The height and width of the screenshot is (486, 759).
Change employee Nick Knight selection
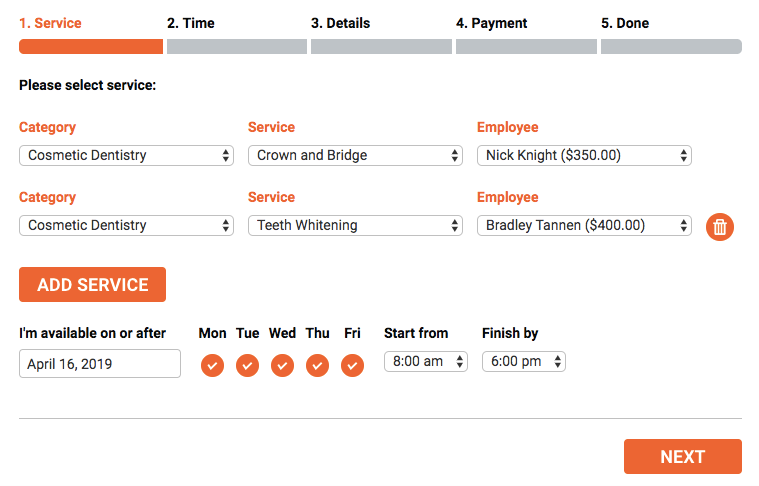pos(584,156)
